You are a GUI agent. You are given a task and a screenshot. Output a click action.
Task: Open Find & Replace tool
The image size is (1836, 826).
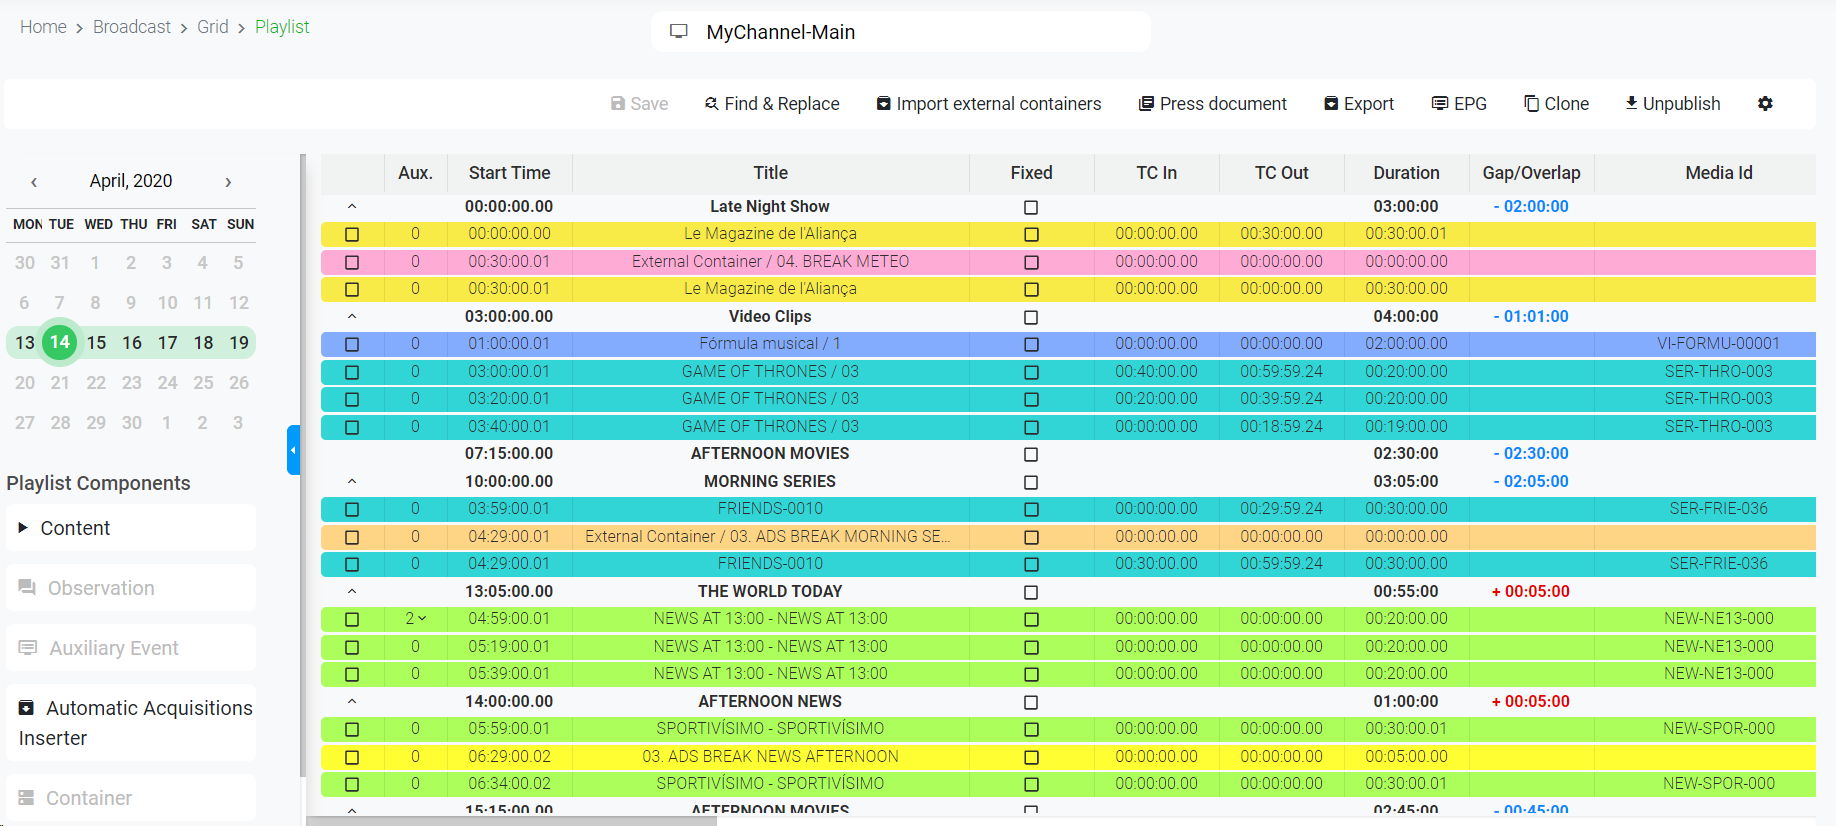[771, 104]
